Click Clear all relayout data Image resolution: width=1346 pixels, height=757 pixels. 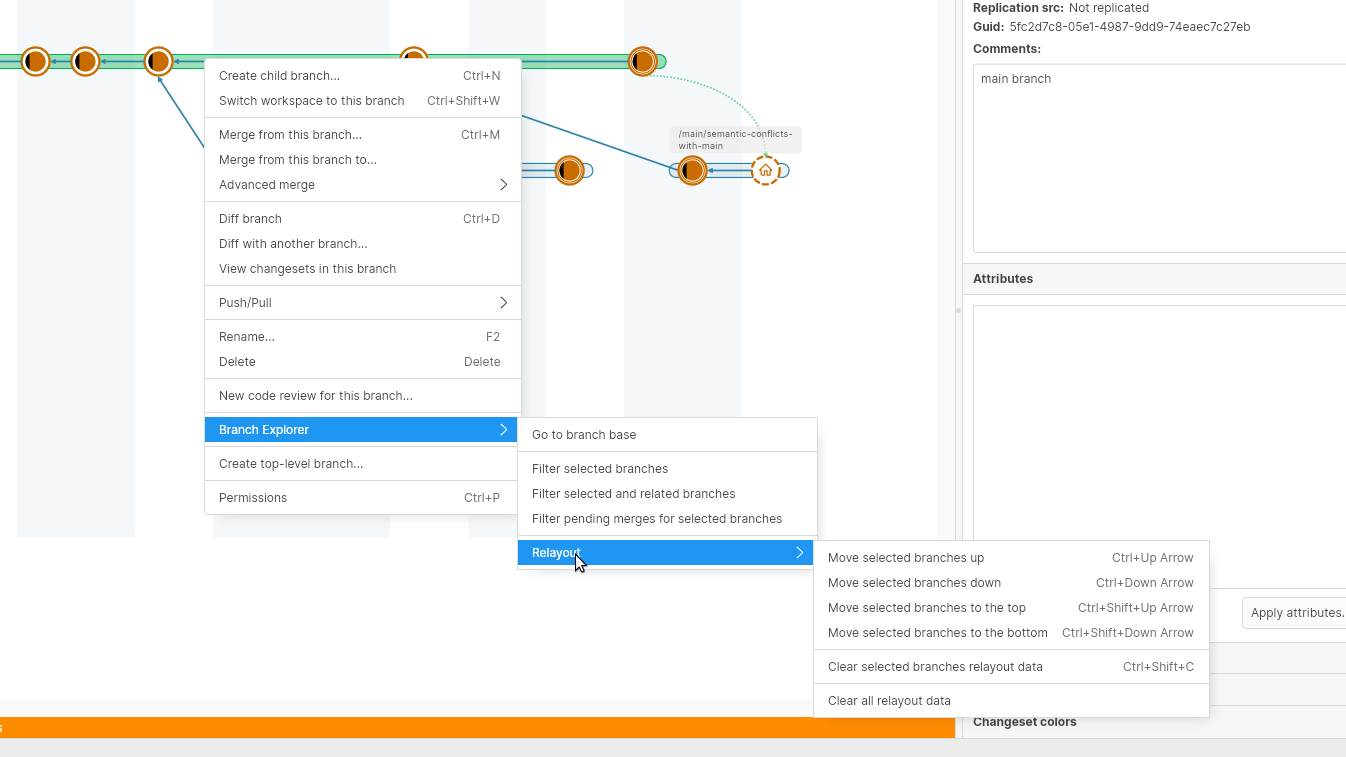[x=889, y=701]
